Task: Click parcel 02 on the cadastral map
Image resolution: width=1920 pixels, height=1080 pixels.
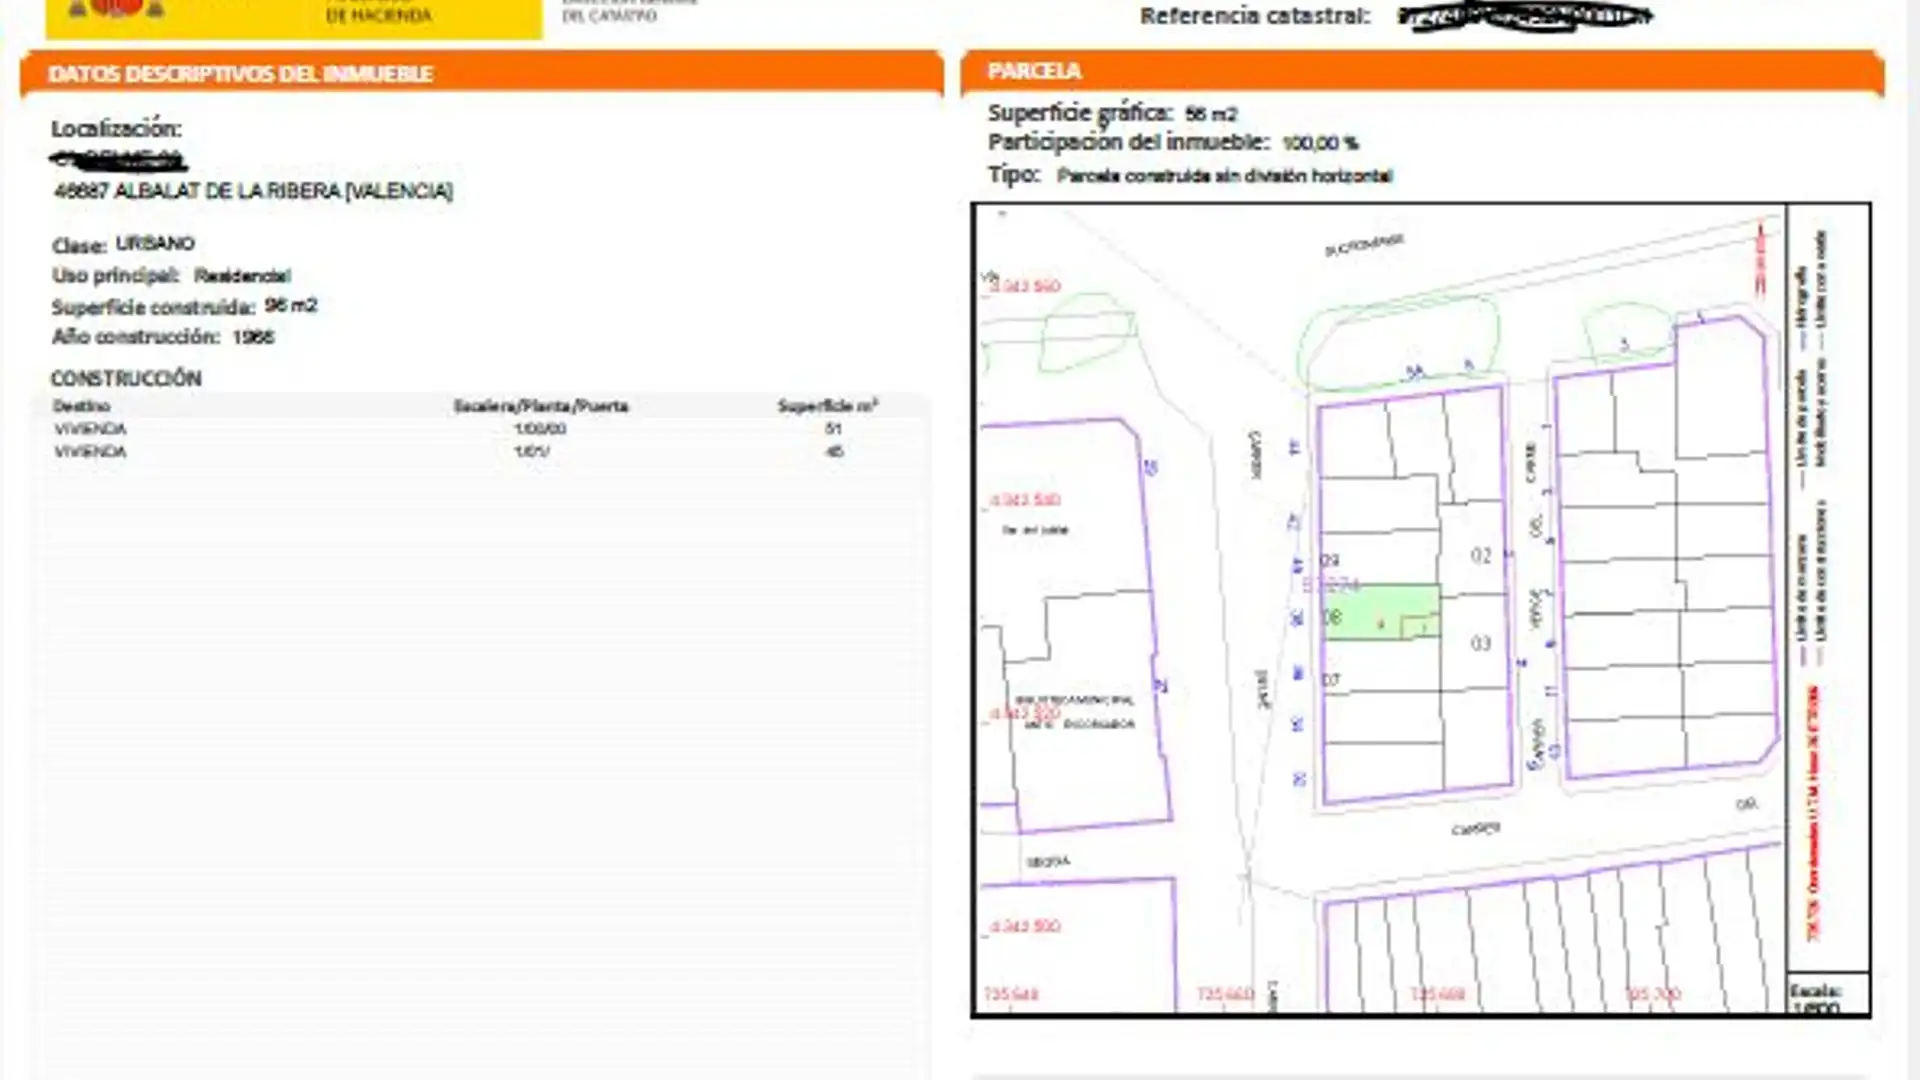Action: 1481,555
